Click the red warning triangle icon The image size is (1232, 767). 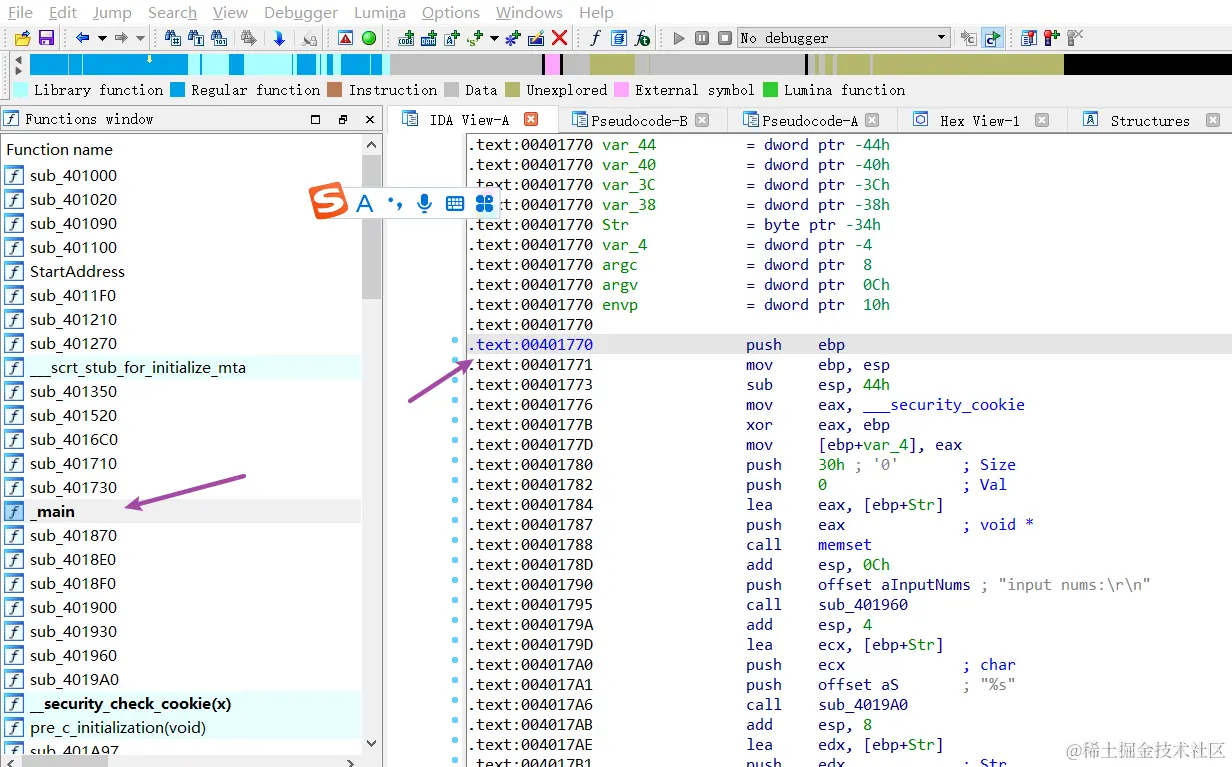pyautogui.click(x=345, y=38)
